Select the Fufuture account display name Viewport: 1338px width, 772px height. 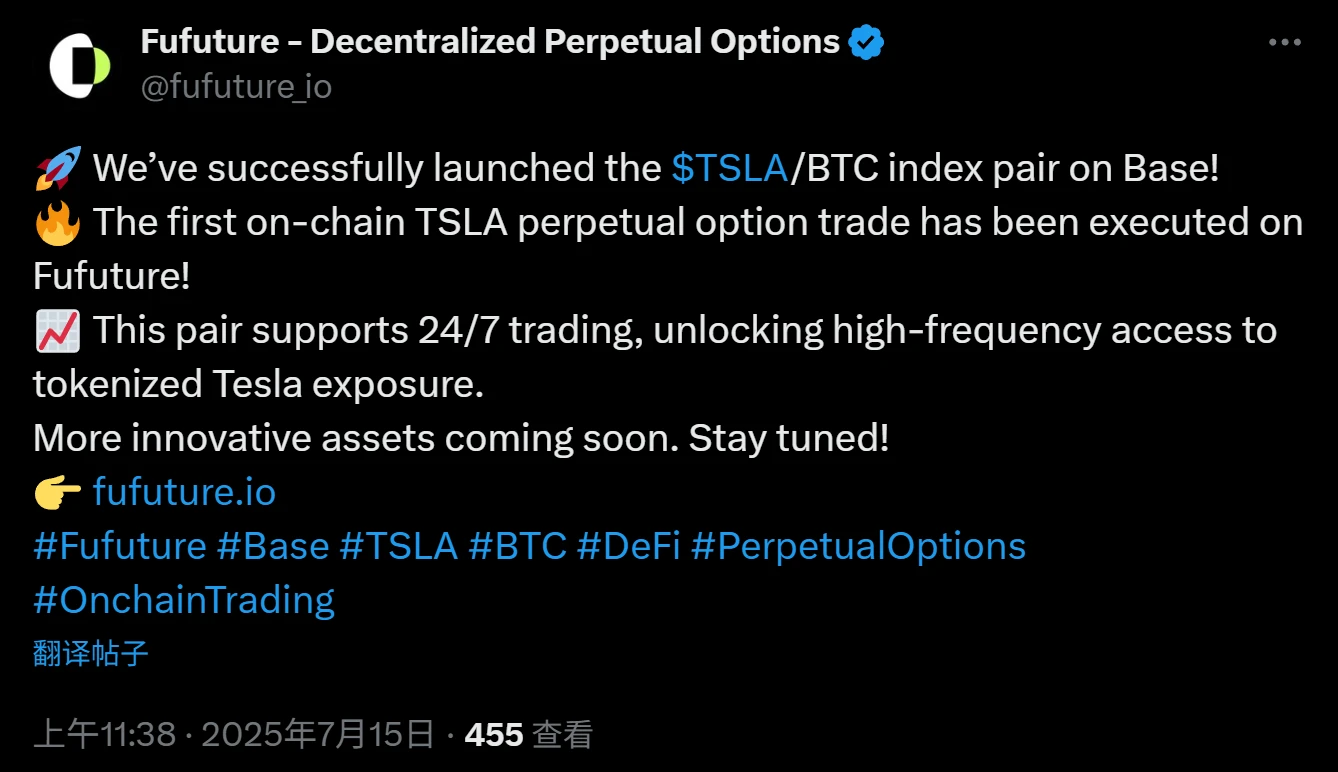tap(491, 41)
